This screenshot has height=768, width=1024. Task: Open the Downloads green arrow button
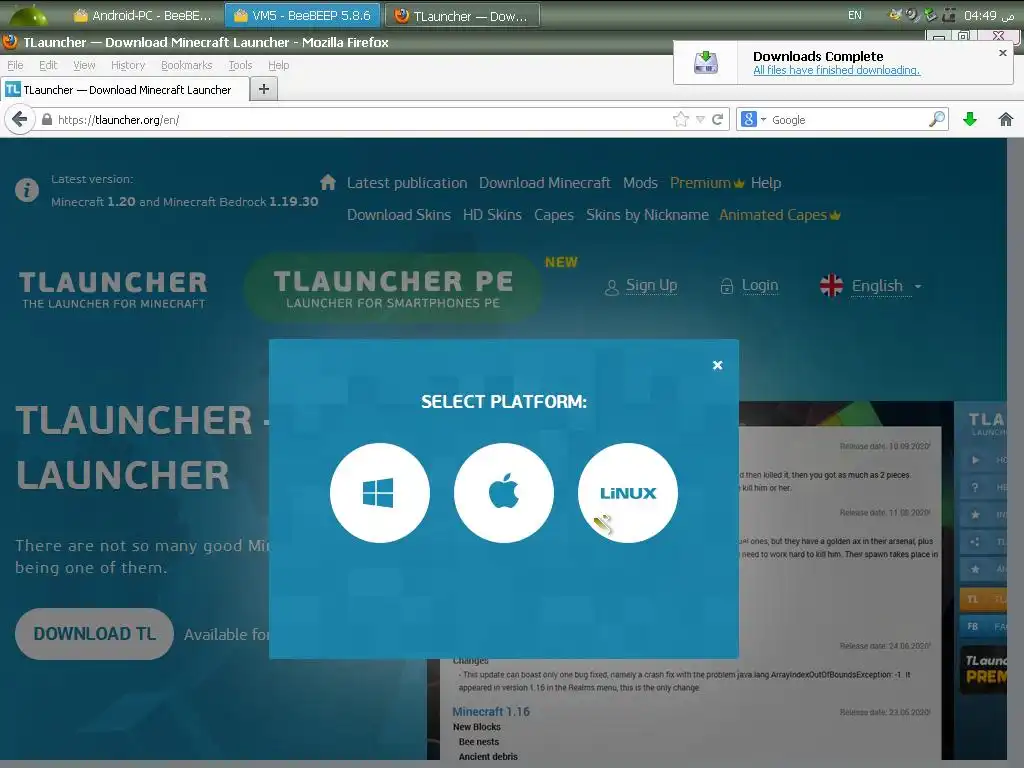click(970, 120)
